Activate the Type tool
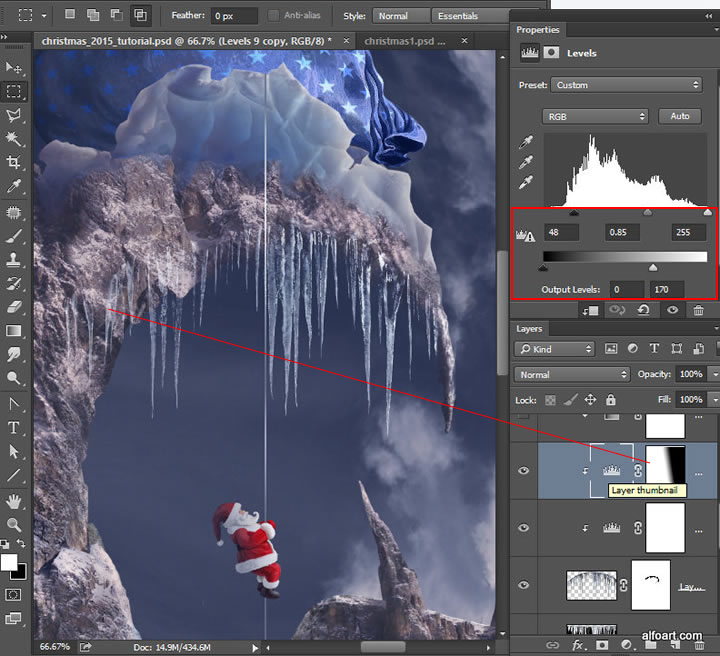720x656 pixels. click(14, 428)
